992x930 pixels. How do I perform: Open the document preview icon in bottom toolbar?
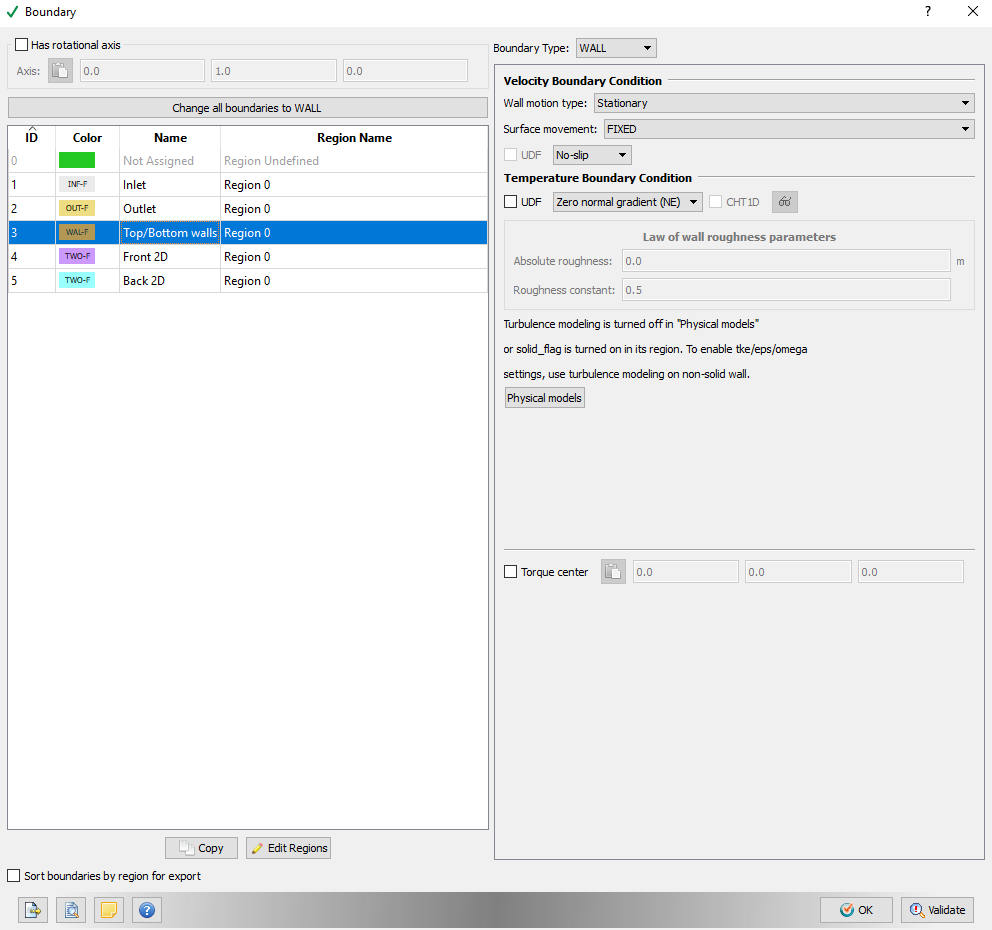[x=70, y=910]
